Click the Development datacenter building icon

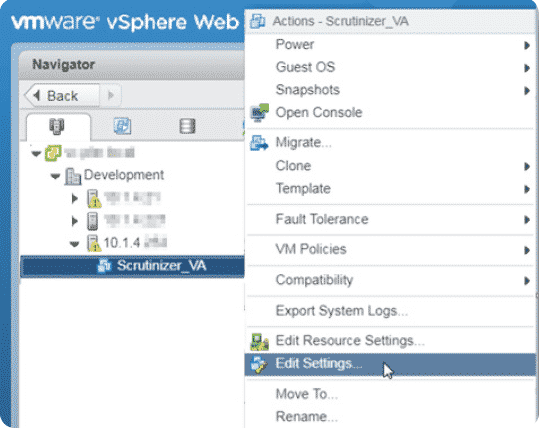click(73, 176)
